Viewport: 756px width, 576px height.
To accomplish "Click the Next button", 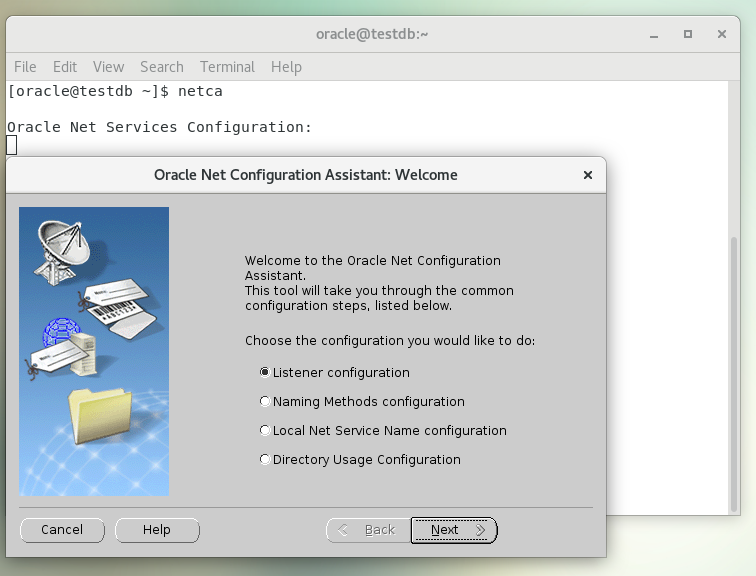I will 453,530.
